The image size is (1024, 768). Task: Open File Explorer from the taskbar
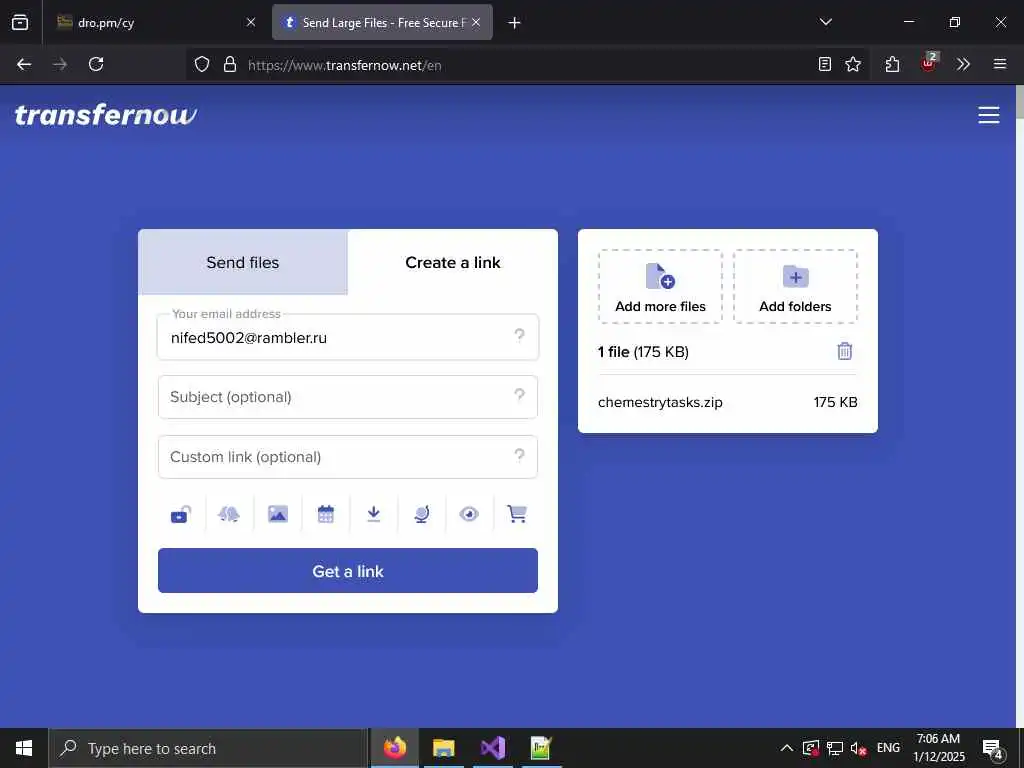tap(444, 748)
